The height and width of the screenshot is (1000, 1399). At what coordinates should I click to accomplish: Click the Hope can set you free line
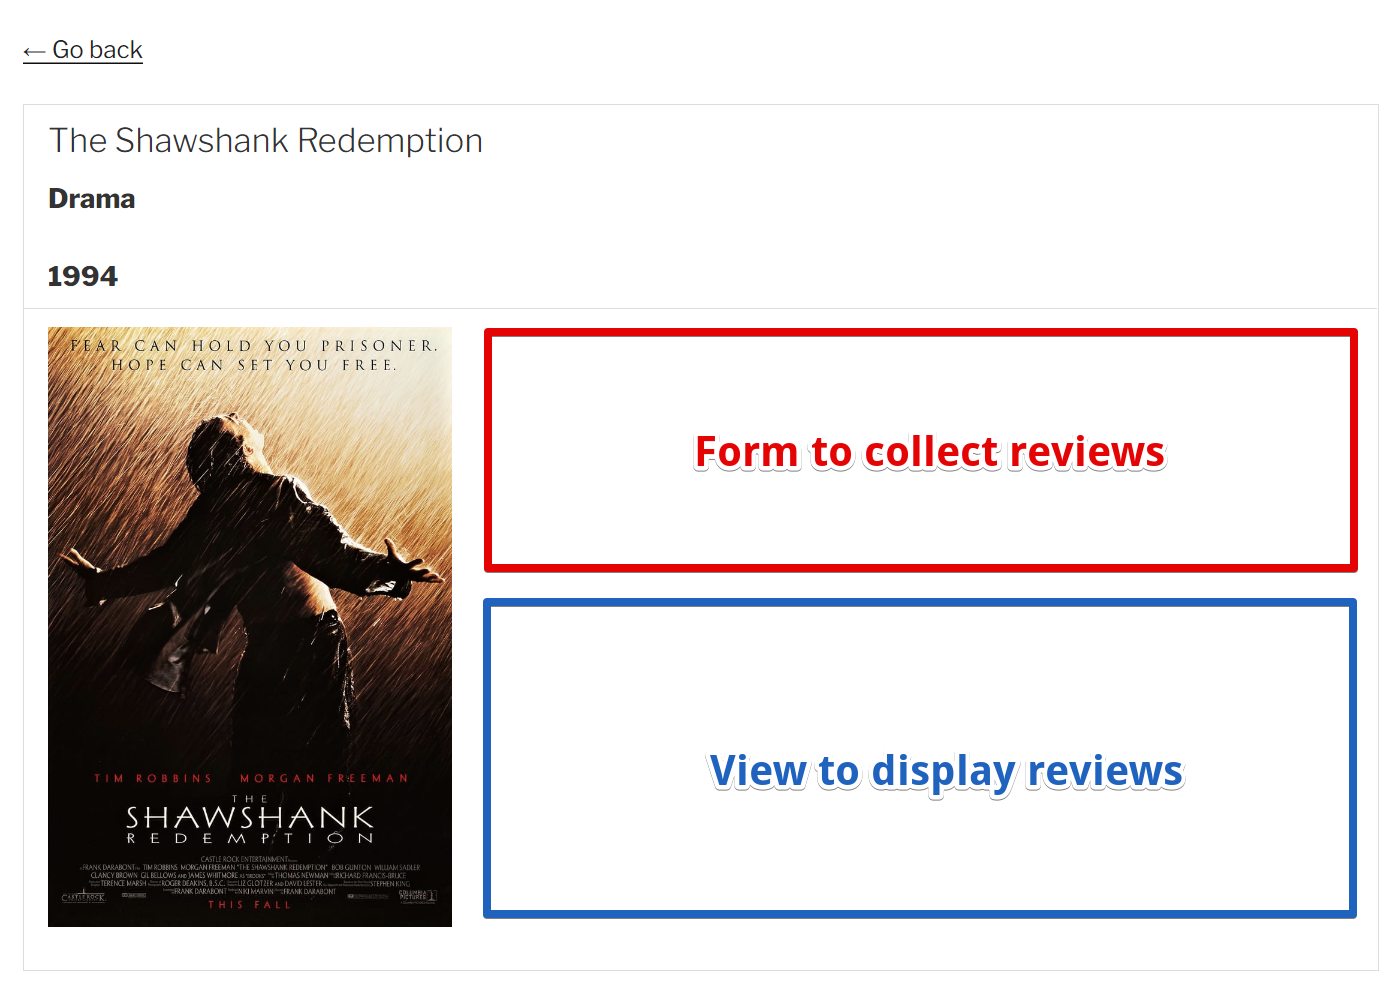(x=254, y=366)
